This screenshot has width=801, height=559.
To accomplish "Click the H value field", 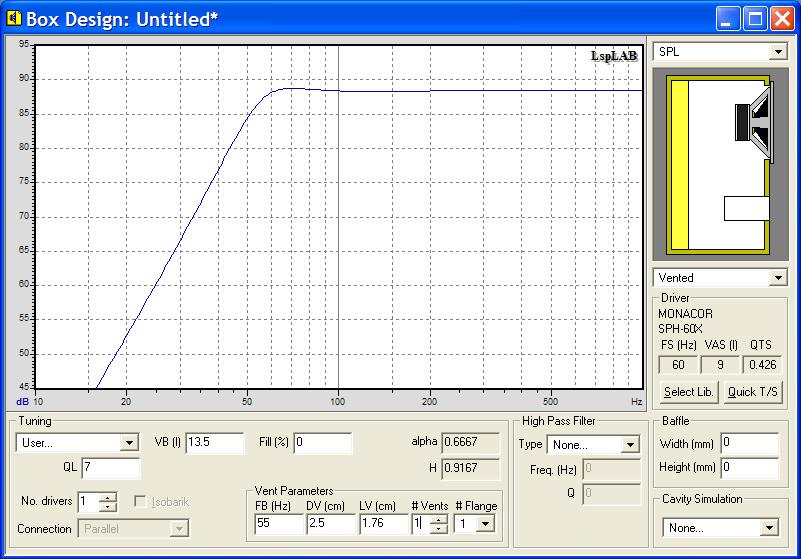I will coord(470,468).
